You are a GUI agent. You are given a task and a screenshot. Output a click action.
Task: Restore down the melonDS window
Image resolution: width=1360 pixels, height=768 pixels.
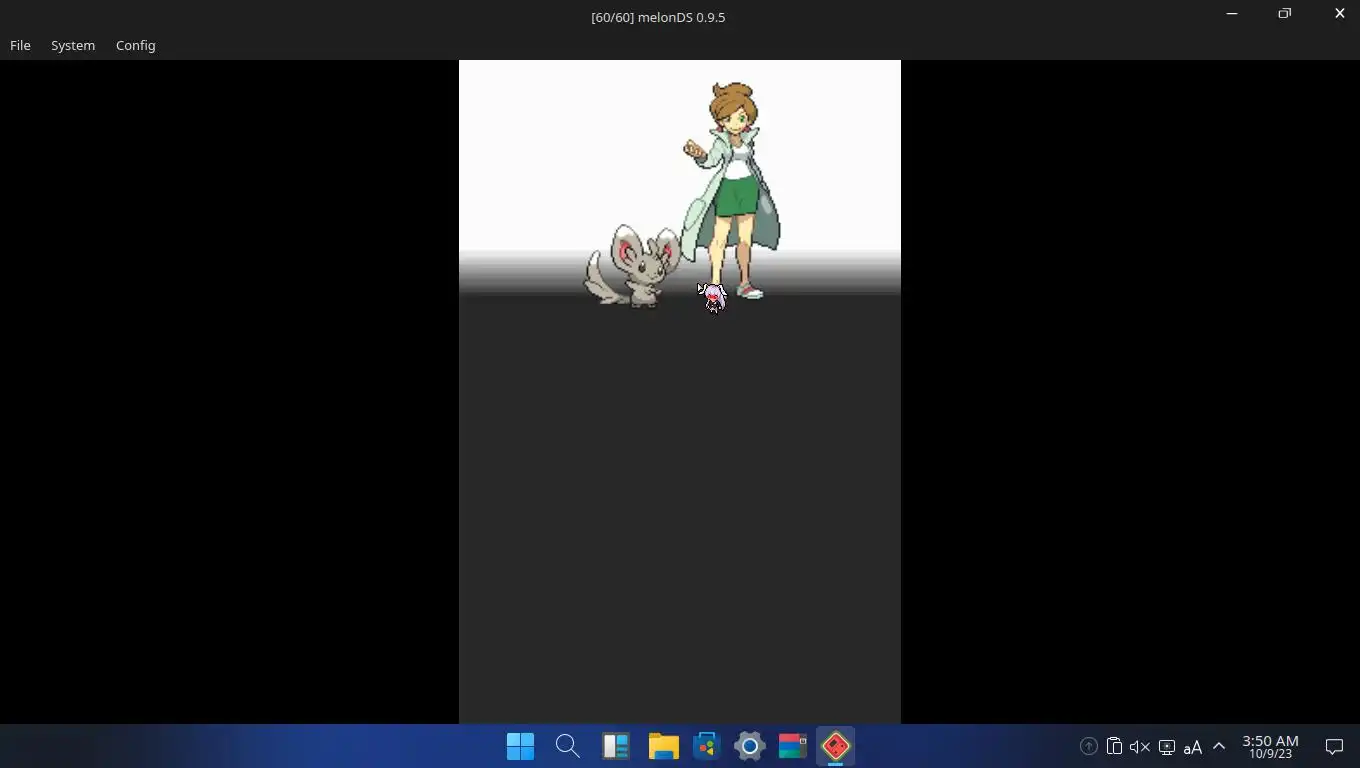point(1285,13)
